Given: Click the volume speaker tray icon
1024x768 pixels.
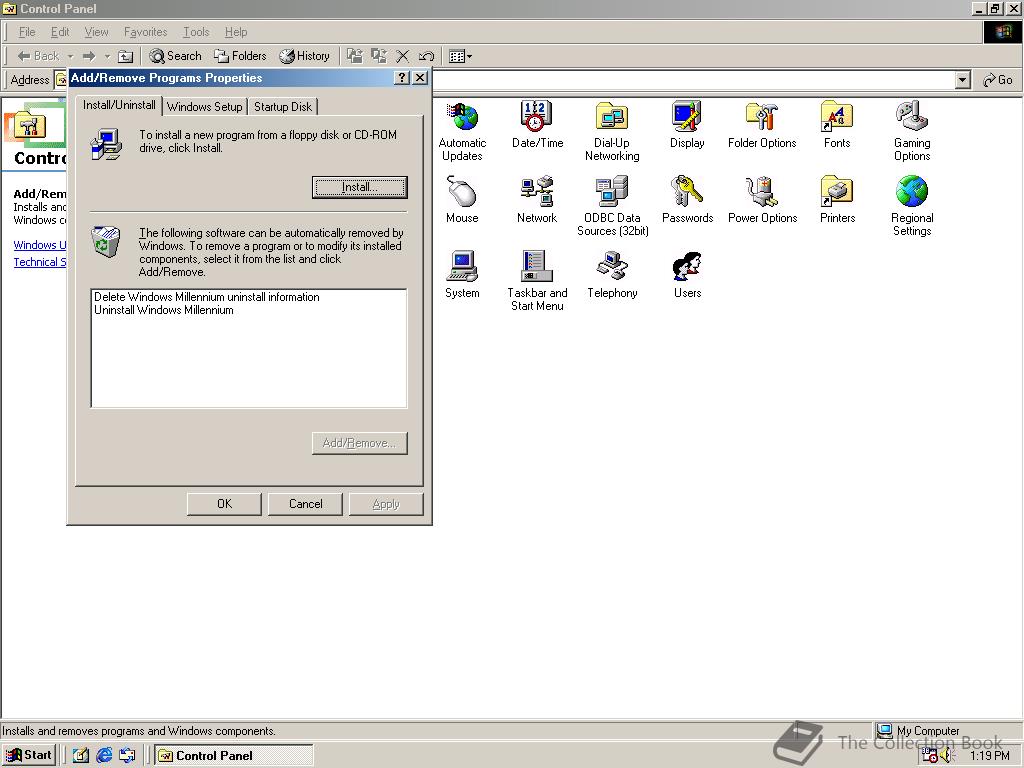Looking at the screenshot, I should [948, 756].
